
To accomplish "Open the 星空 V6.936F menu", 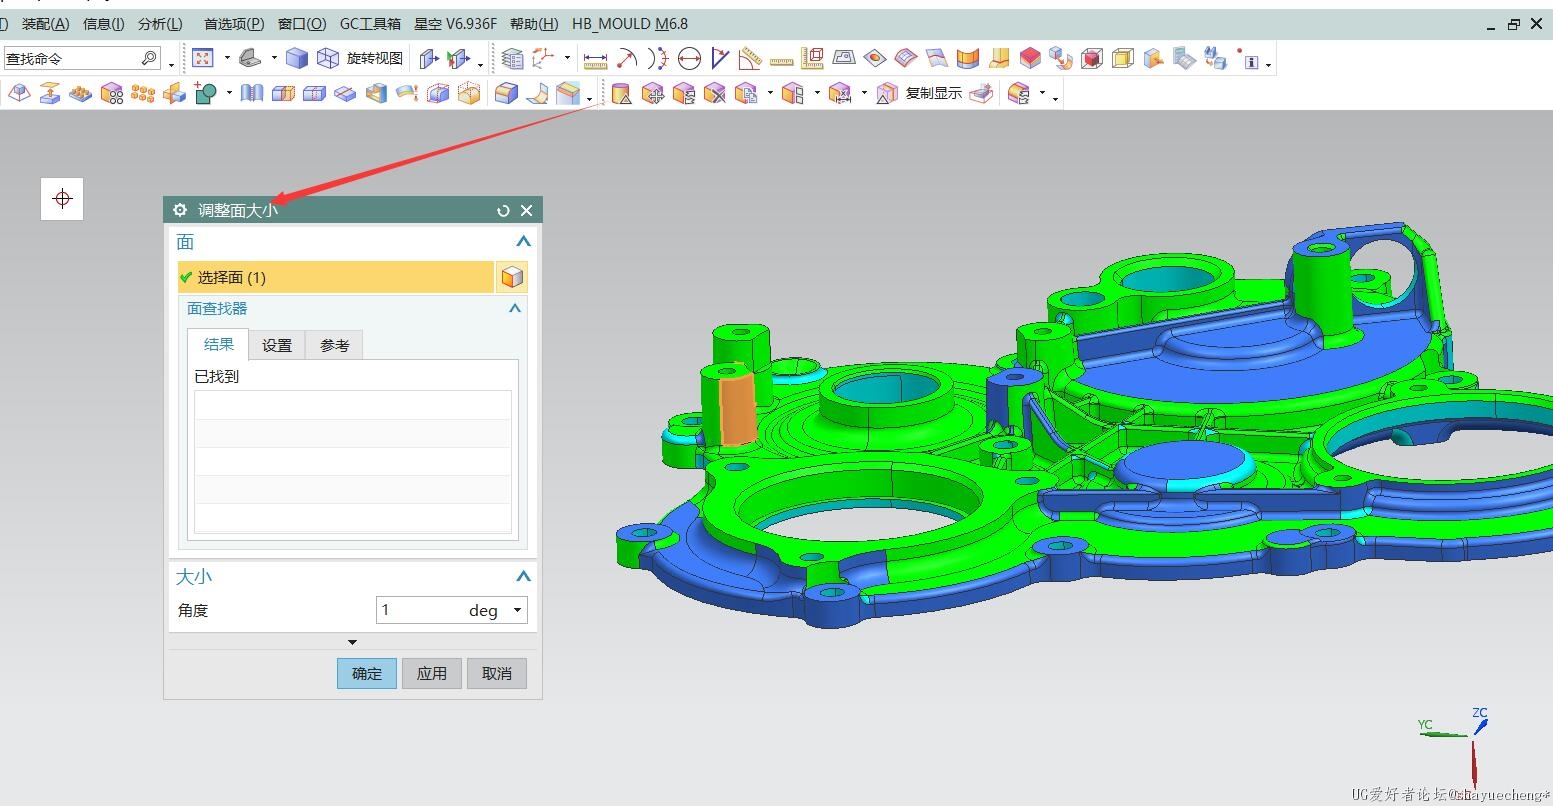I will [455, 24].
